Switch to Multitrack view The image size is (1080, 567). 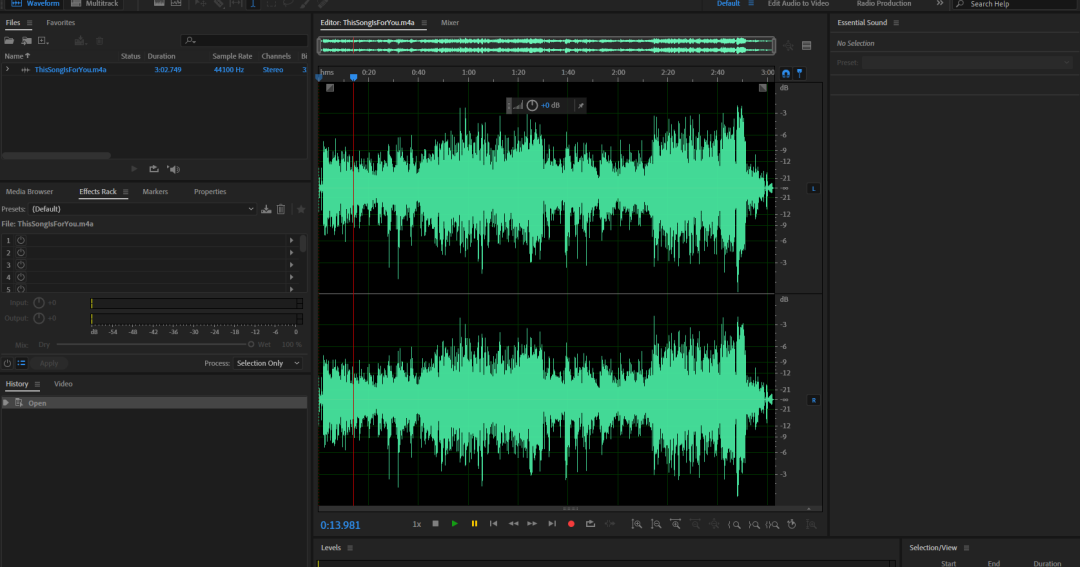pos(94,3)
